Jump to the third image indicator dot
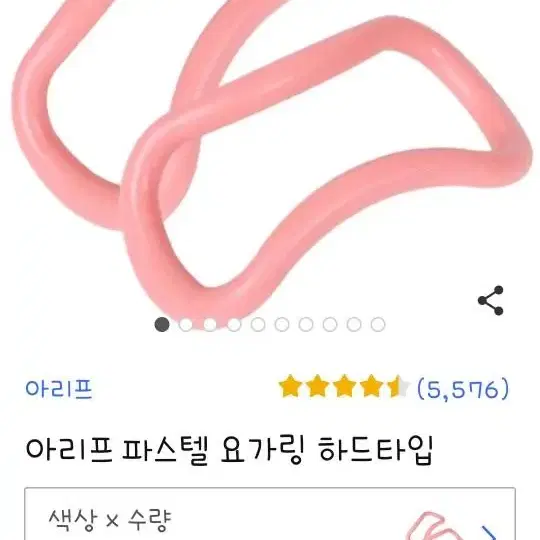The image size is (540, 540). coord(210,324)
